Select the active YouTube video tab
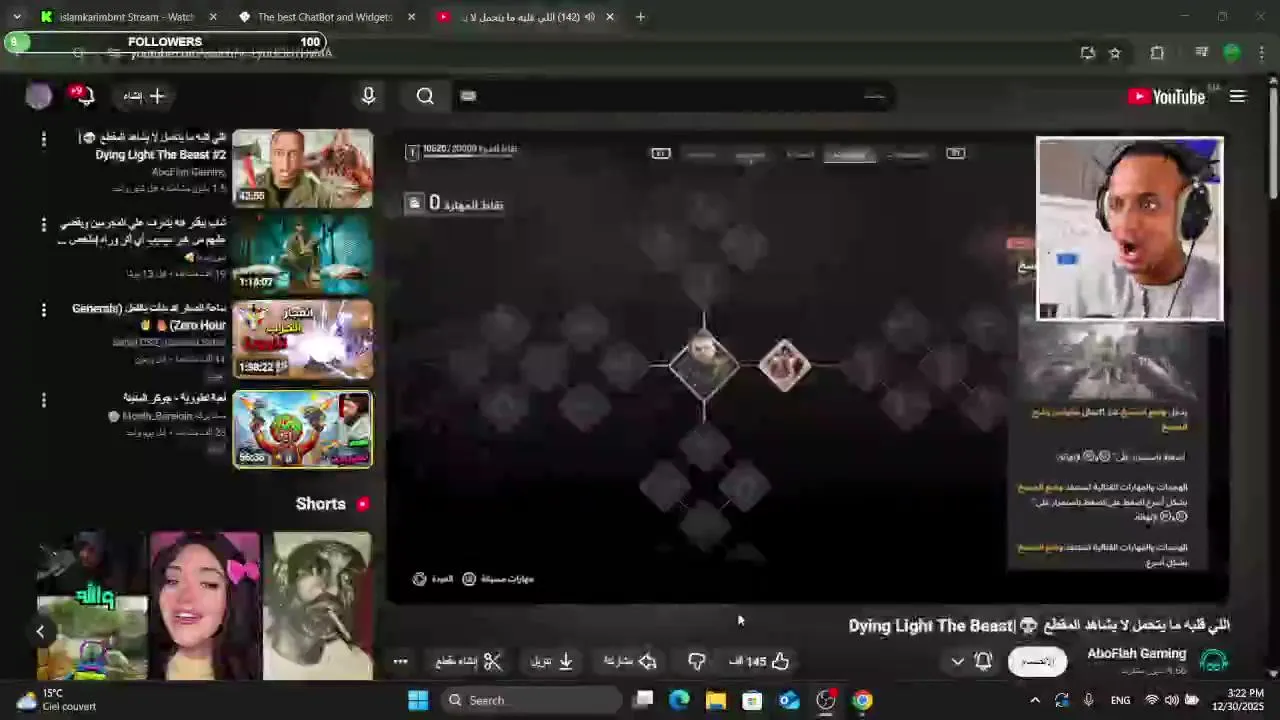Image resolution: width=1280 pixels, height=720 pixels. (527, 17)
